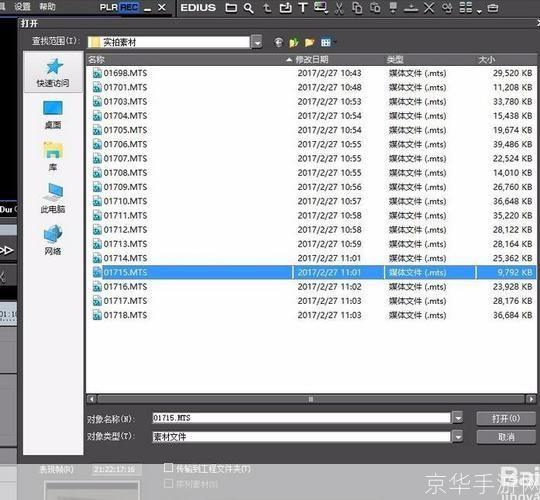Toggle the checkbox below 传输到工程文件夹
Viewport: 540px width, 500px height.
click(168, 484)
